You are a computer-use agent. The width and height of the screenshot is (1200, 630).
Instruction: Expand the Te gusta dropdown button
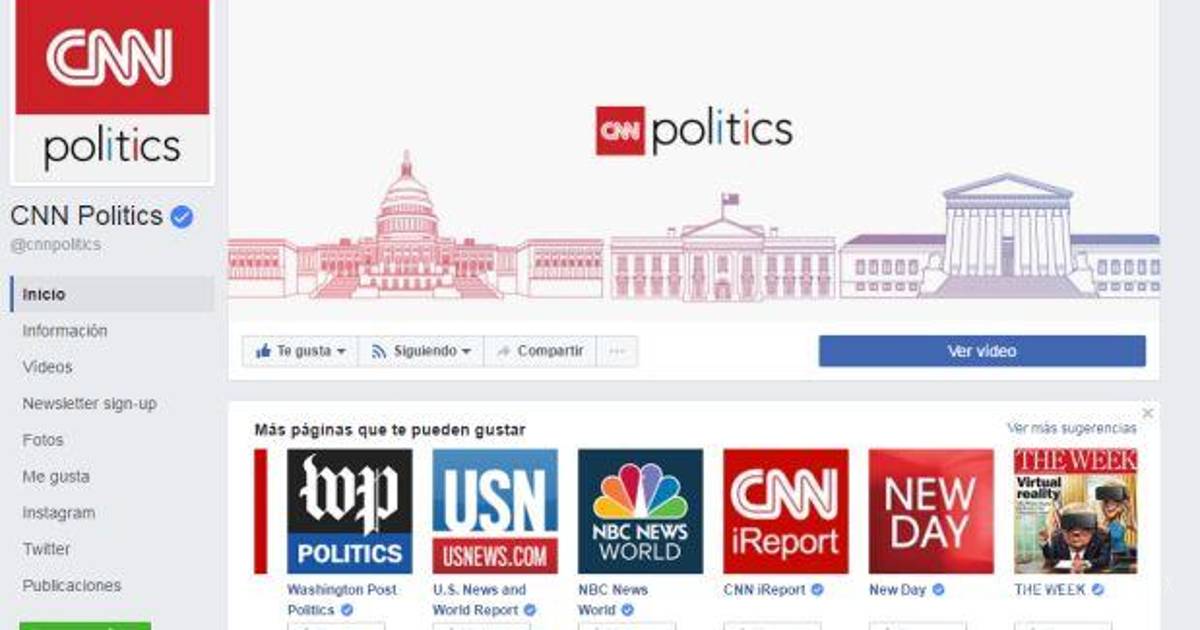[x=300, y=351]
